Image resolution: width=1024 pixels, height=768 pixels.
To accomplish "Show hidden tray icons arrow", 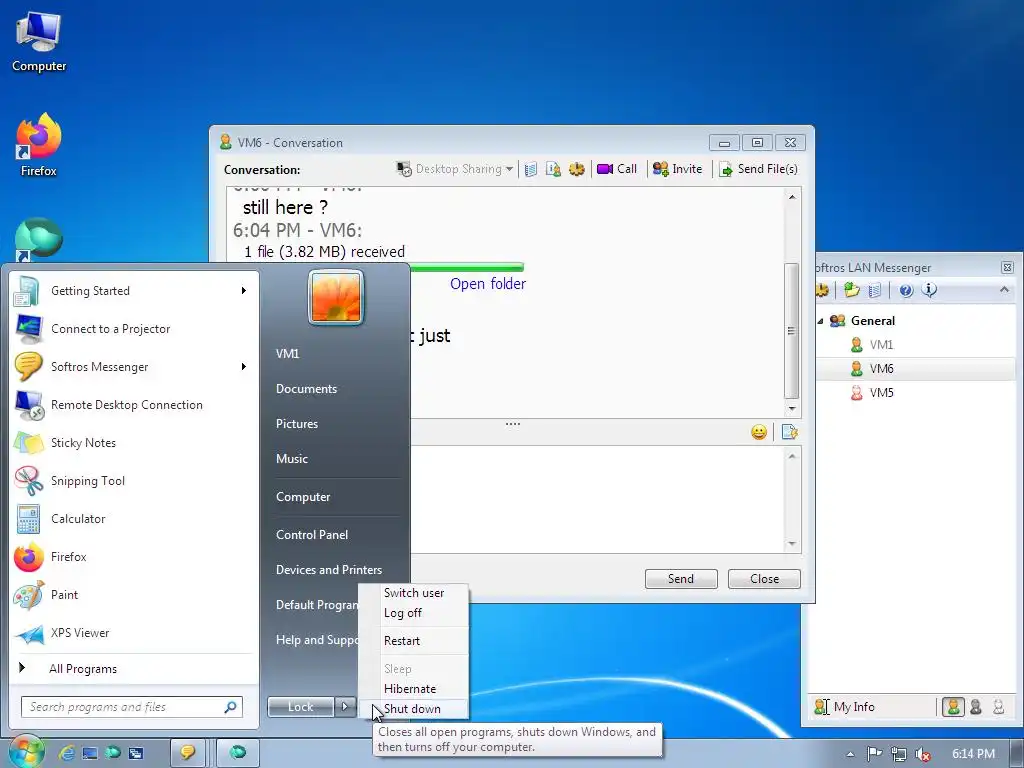I will [850, 754].
